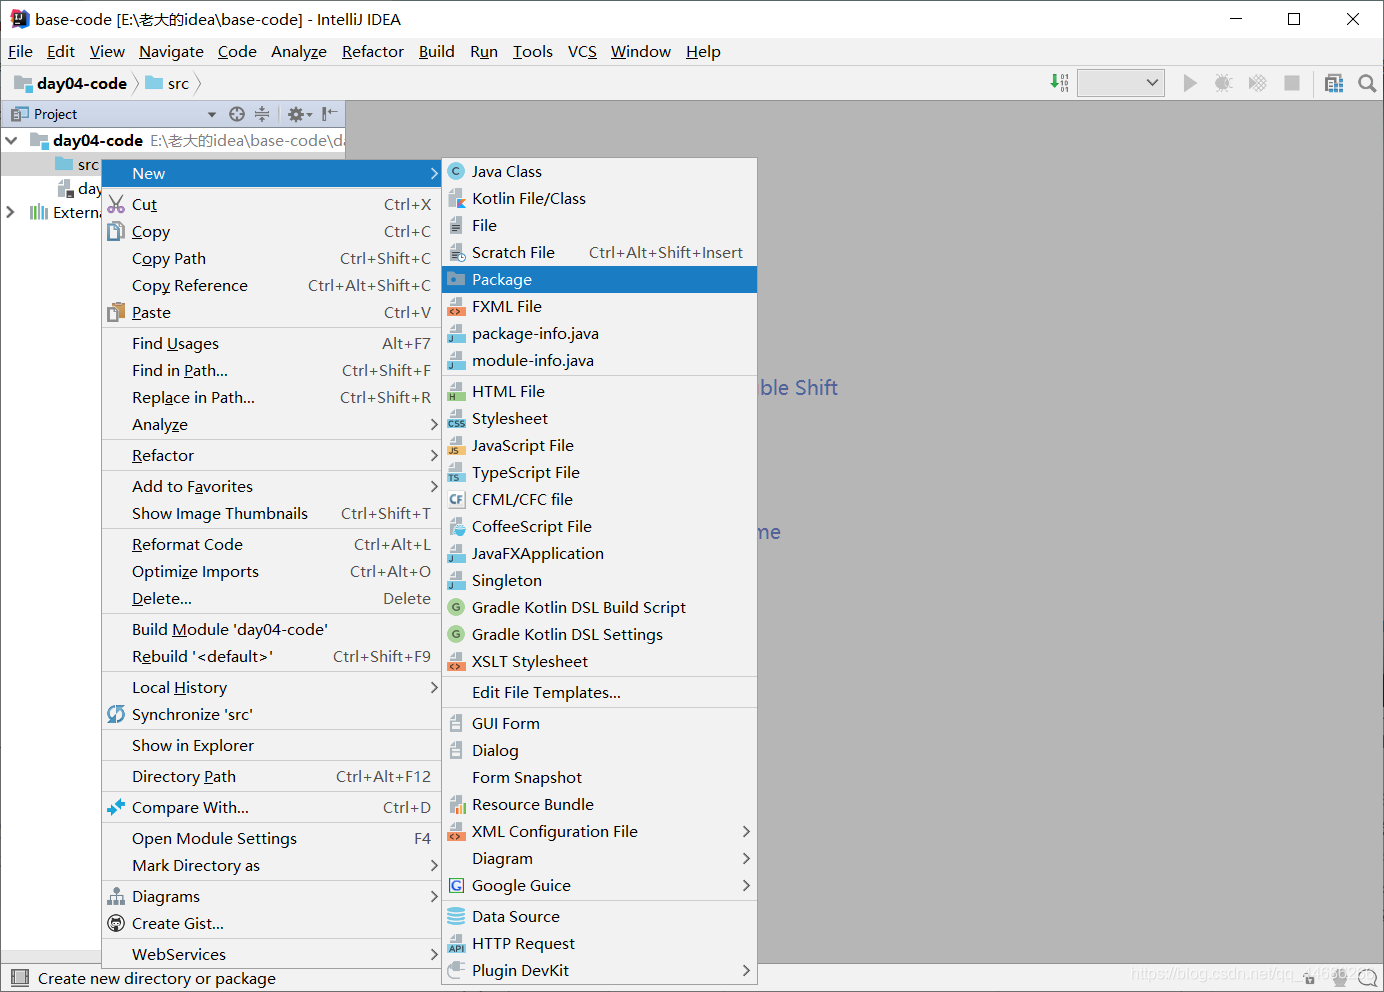
Task: Expand the Diagram submenu in New list
Action: [x=599, y=859]
